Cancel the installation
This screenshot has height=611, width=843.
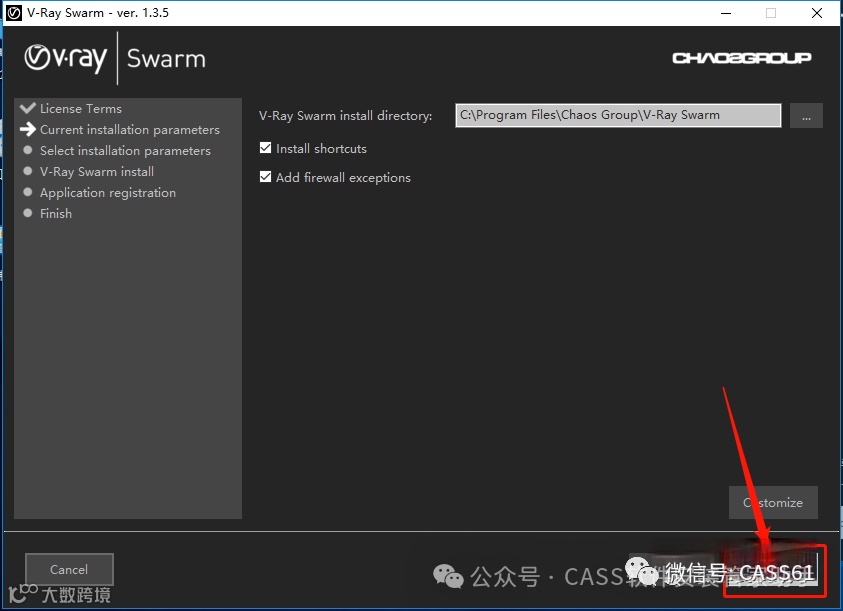(x=69, y=569)
